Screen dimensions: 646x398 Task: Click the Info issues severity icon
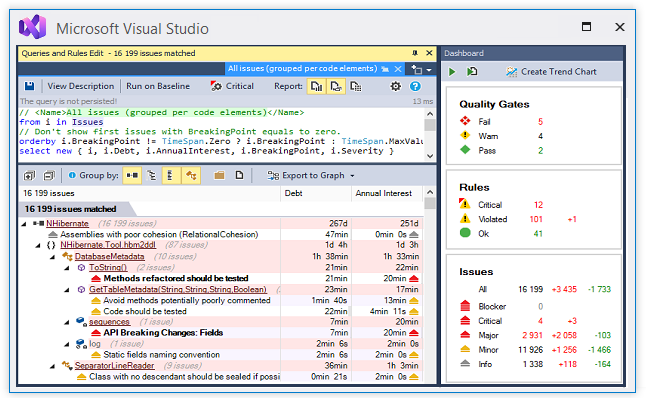[465, 363]
